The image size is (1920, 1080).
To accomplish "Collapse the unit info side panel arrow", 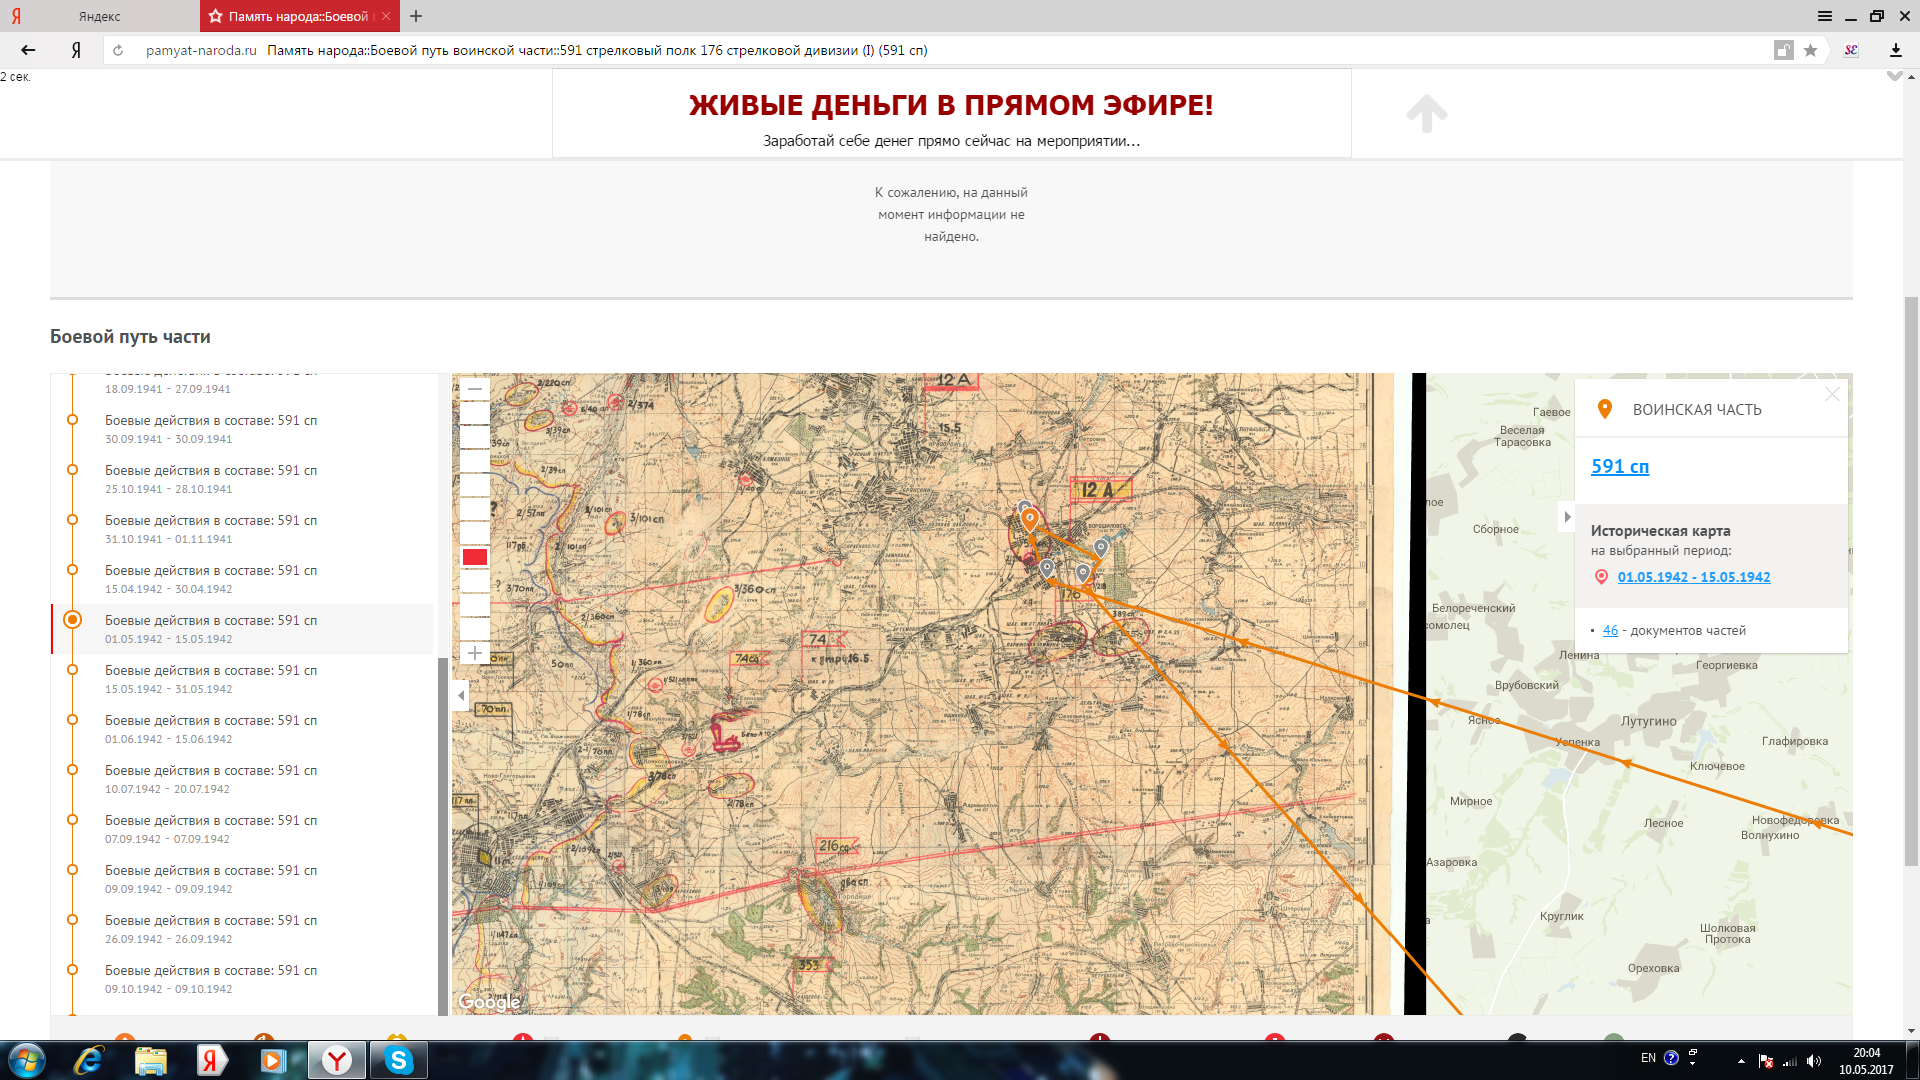I will coord(1567,517).
